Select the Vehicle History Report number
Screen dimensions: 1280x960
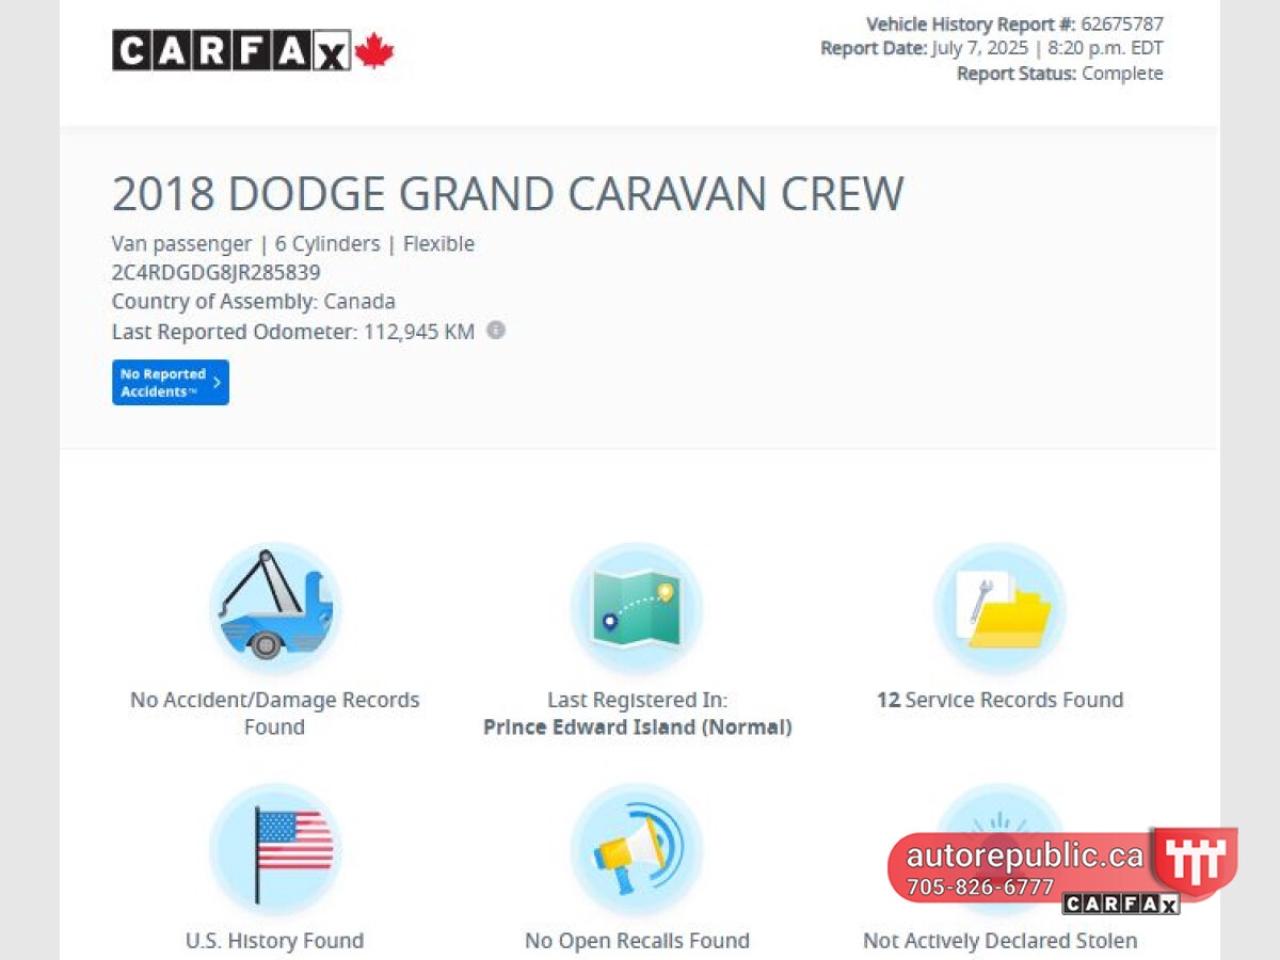coord(1122,23)
